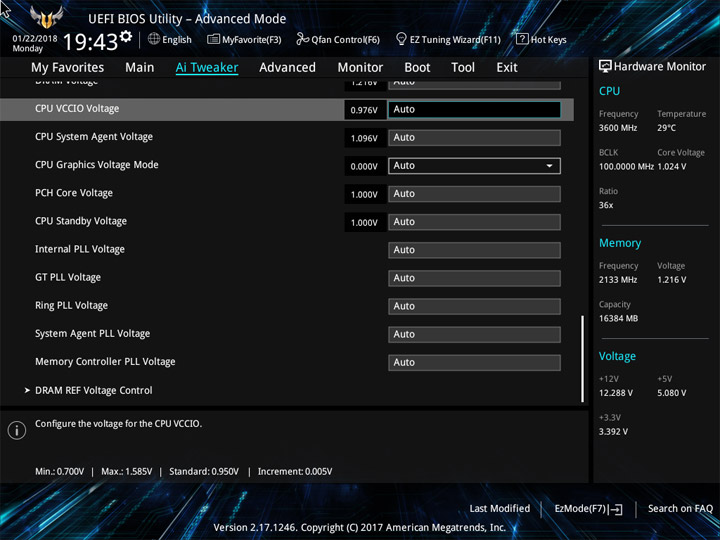
Task: Select the PCH Core Voltage value field
Action: point(474,194)
